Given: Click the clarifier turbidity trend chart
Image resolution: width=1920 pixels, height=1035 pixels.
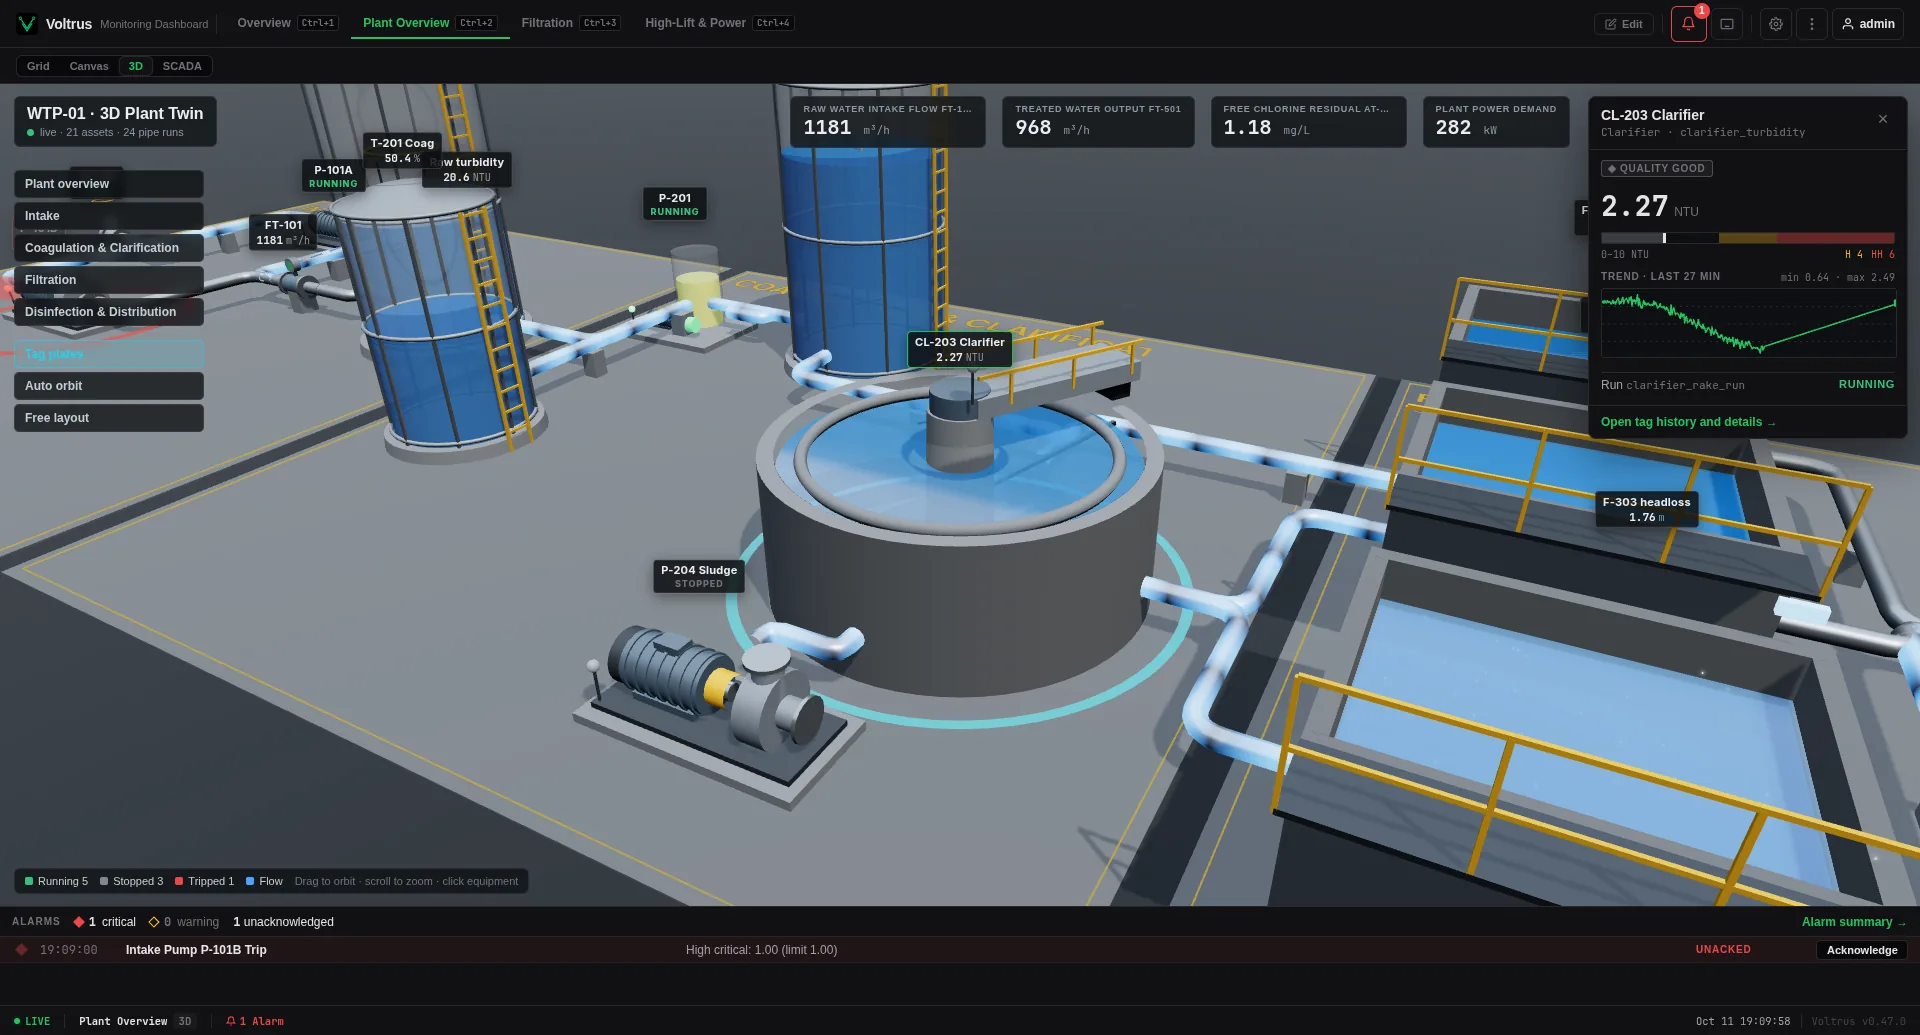Looking at the screenshot, I should [1748, 323].
